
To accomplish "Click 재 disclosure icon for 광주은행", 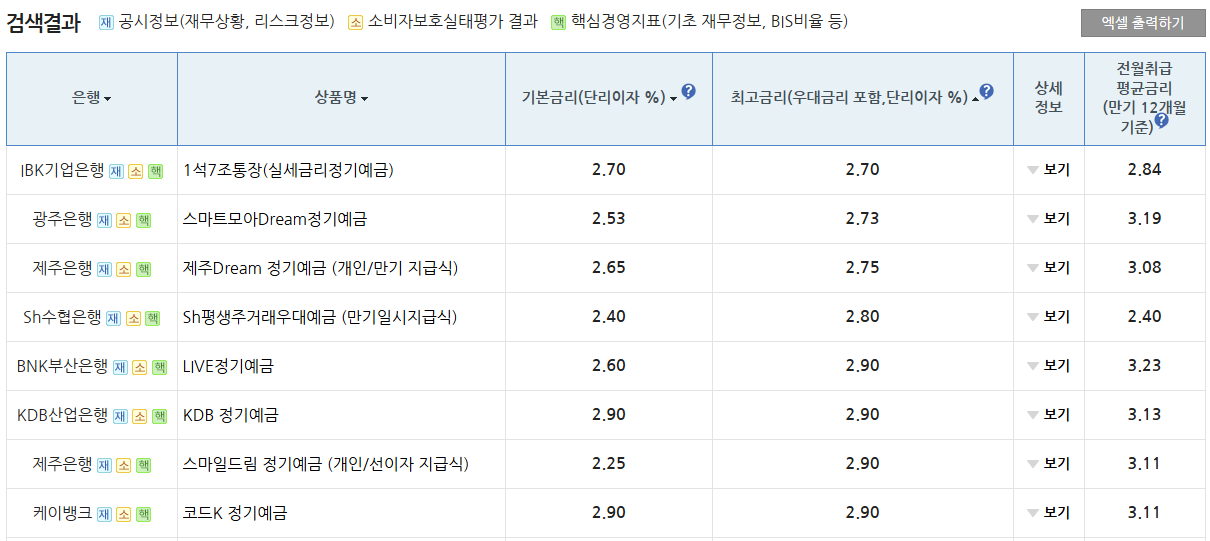I will 104,220.
